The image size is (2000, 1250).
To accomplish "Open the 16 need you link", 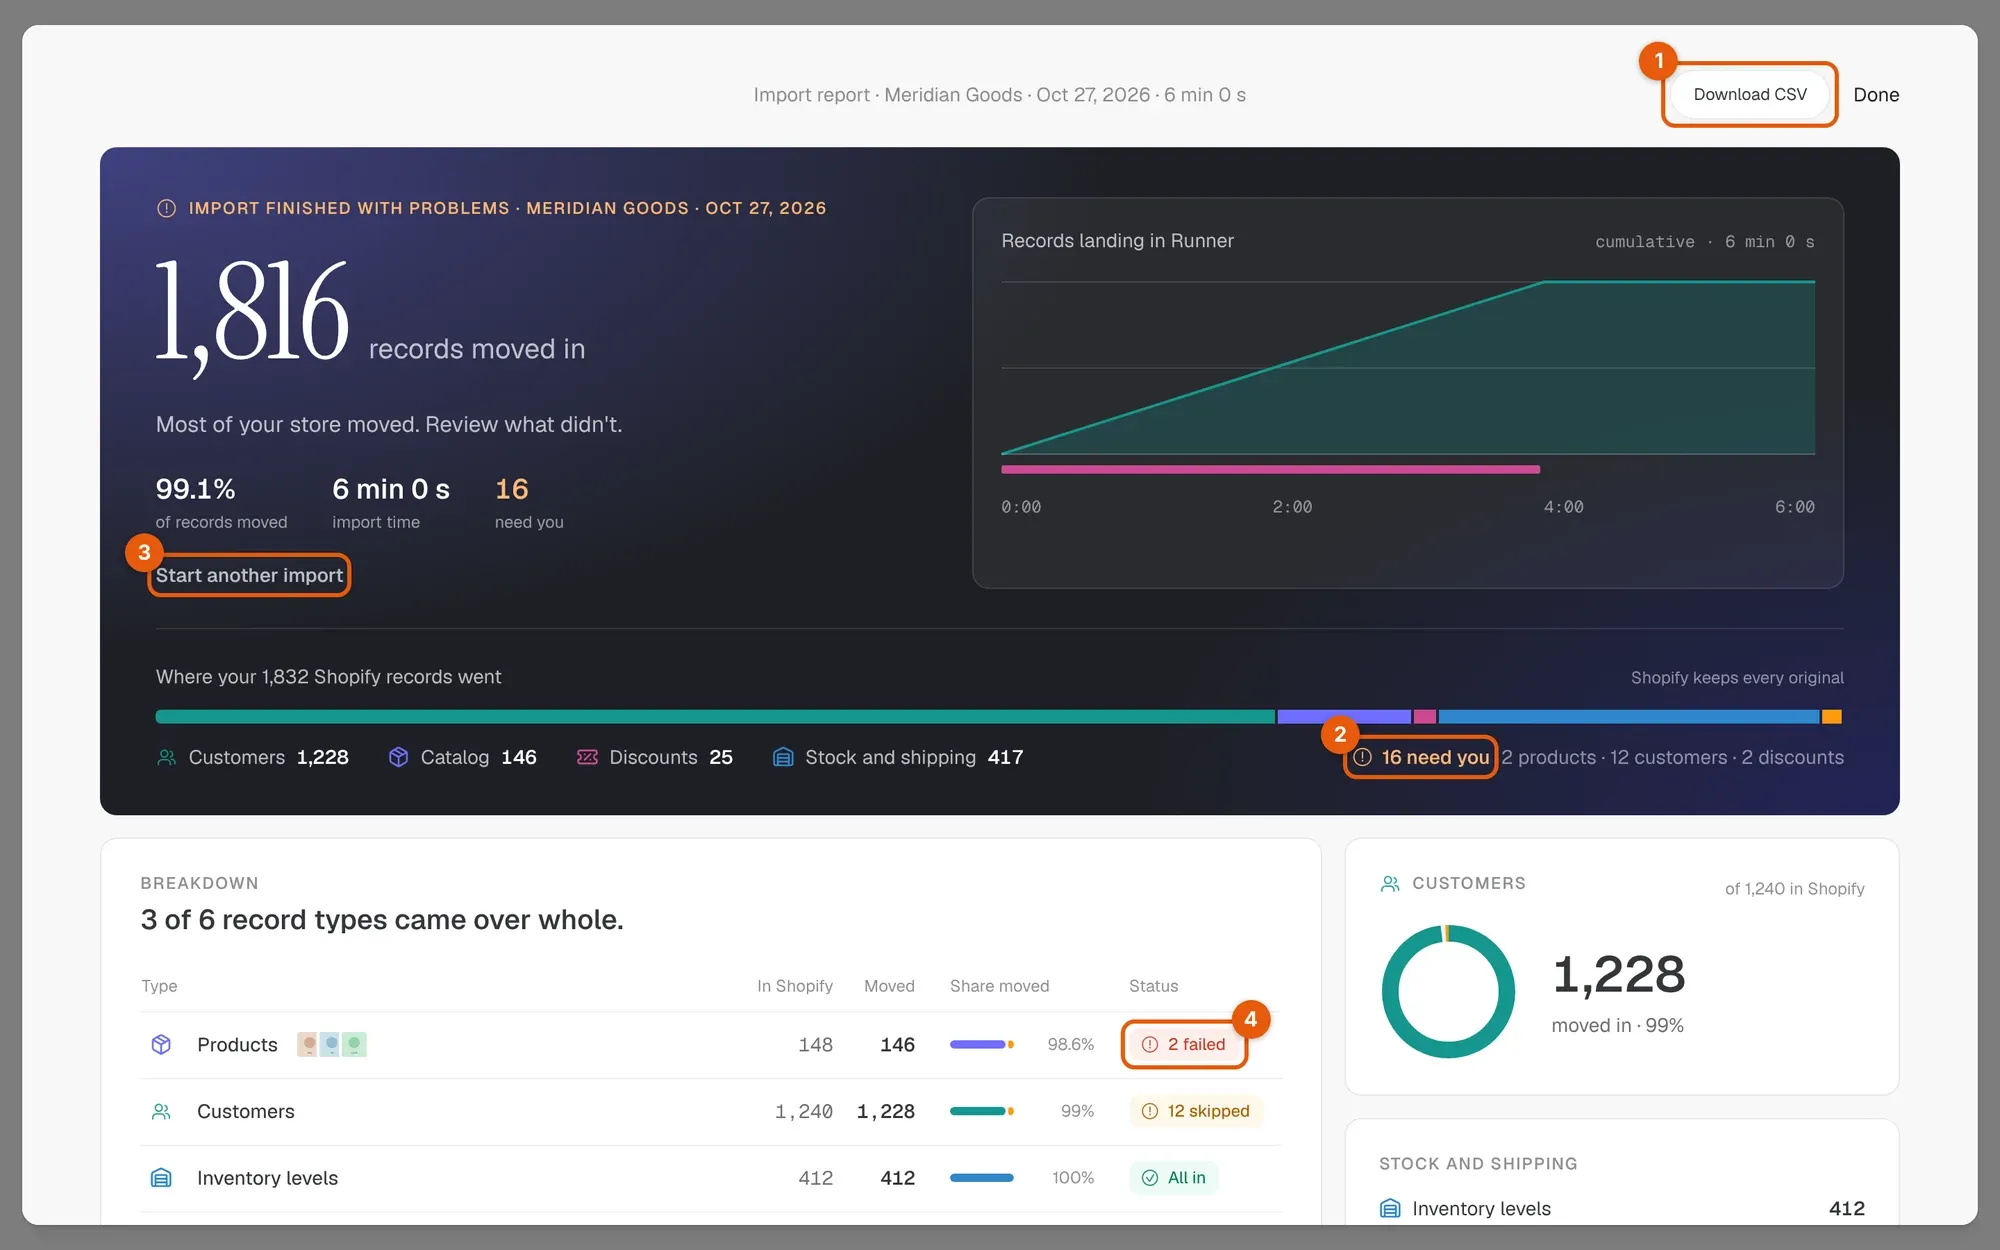I will (1421, 757).
